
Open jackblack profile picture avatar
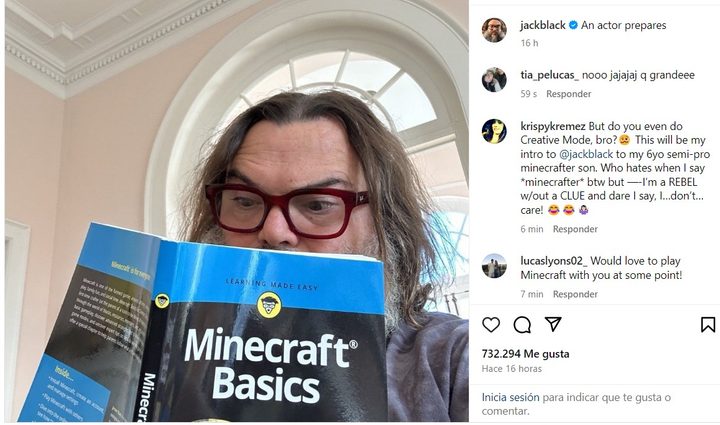pyautogui.click(x=494, y=30)
